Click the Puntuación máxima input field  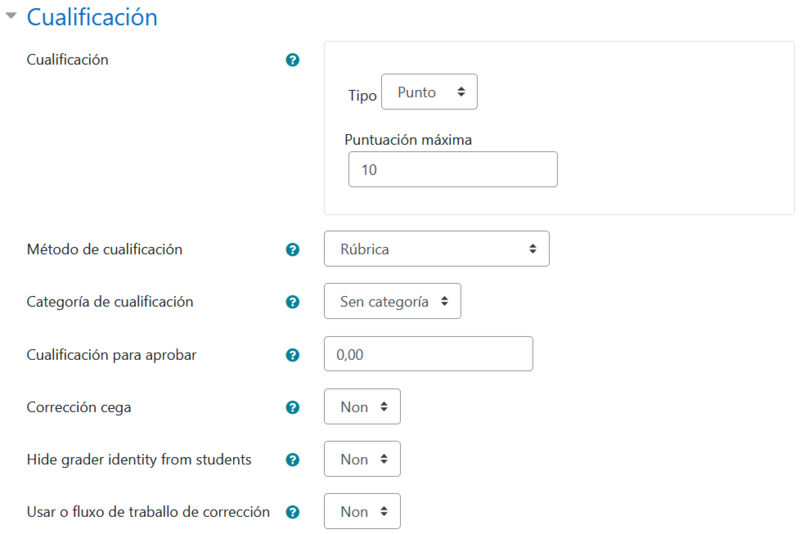click(453, 169)
